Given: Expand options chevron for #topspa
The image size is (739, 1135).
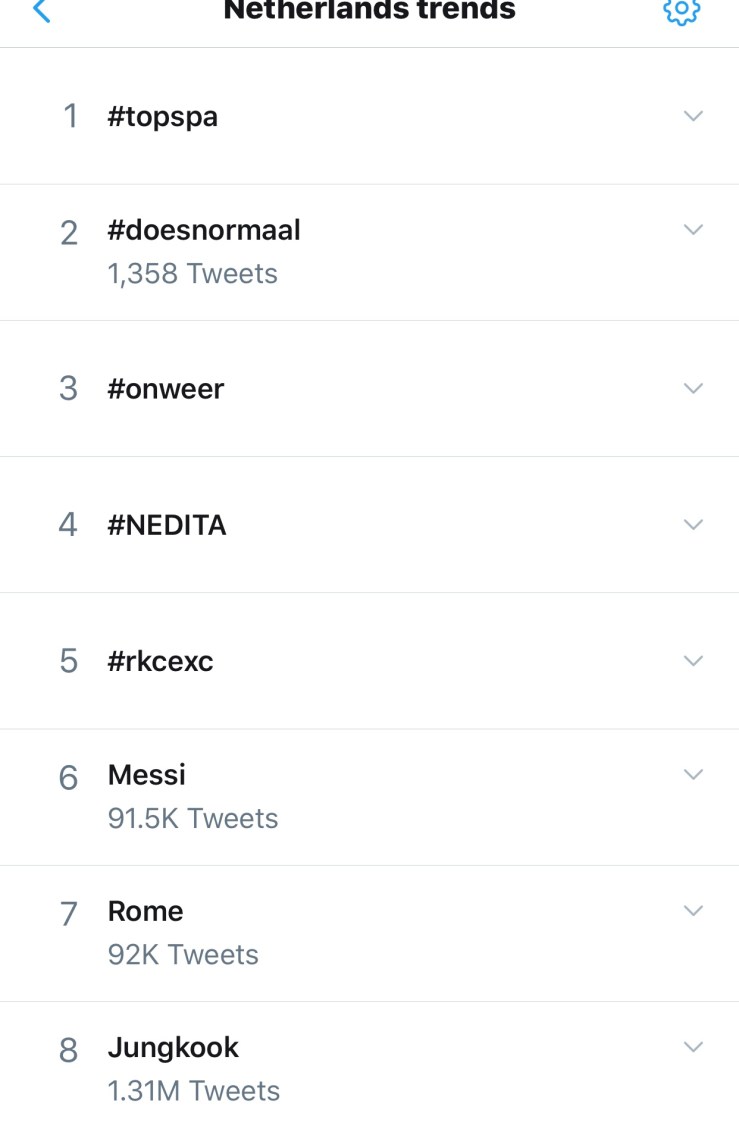Looking at the screenshot, I should pos(693,116).
